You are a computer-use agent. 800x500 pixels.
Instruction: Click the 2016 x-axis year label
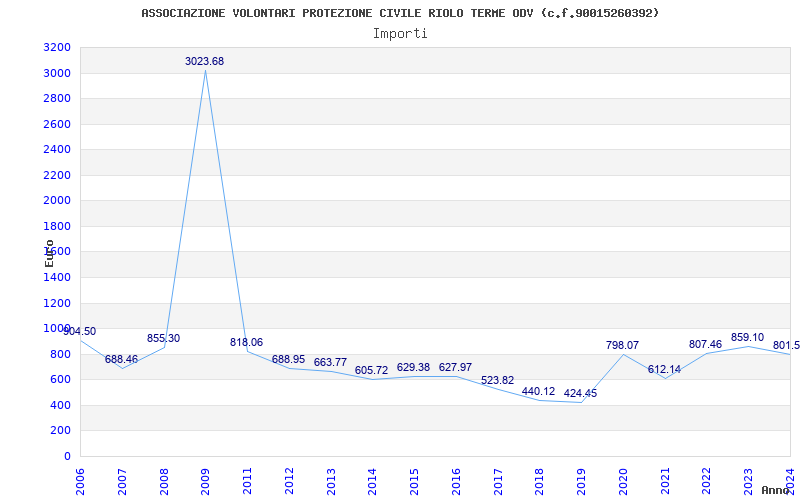(x=456, y=480)
